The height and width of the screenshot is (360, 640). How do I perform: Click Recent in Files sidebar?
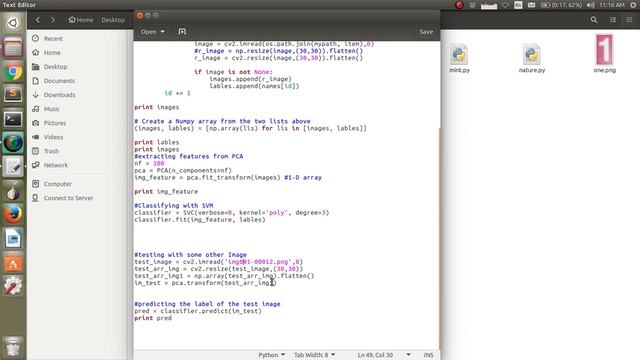[x=53, y=38]
